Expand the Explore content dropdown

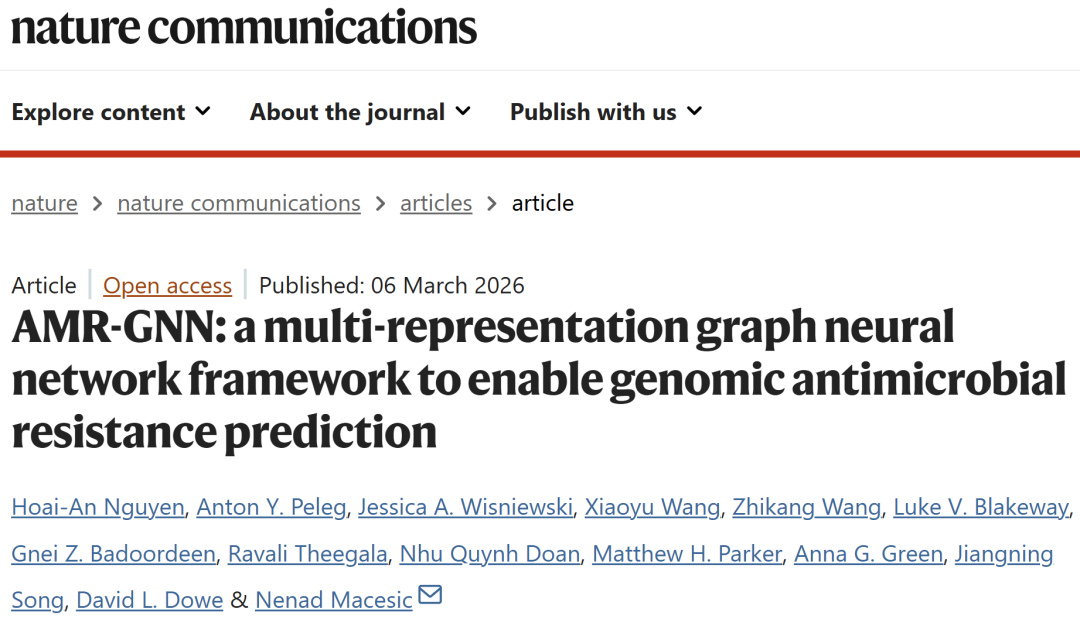click(x=111, y=112)
